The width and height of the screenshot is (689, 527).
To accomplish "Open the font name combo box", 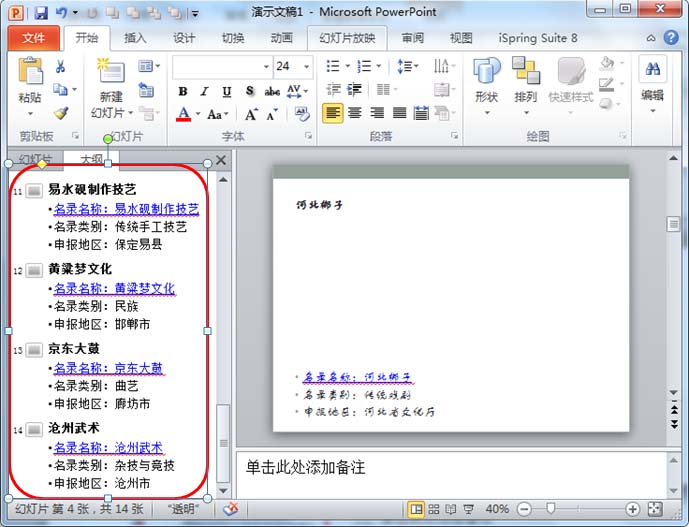I will tap(220, 66).
